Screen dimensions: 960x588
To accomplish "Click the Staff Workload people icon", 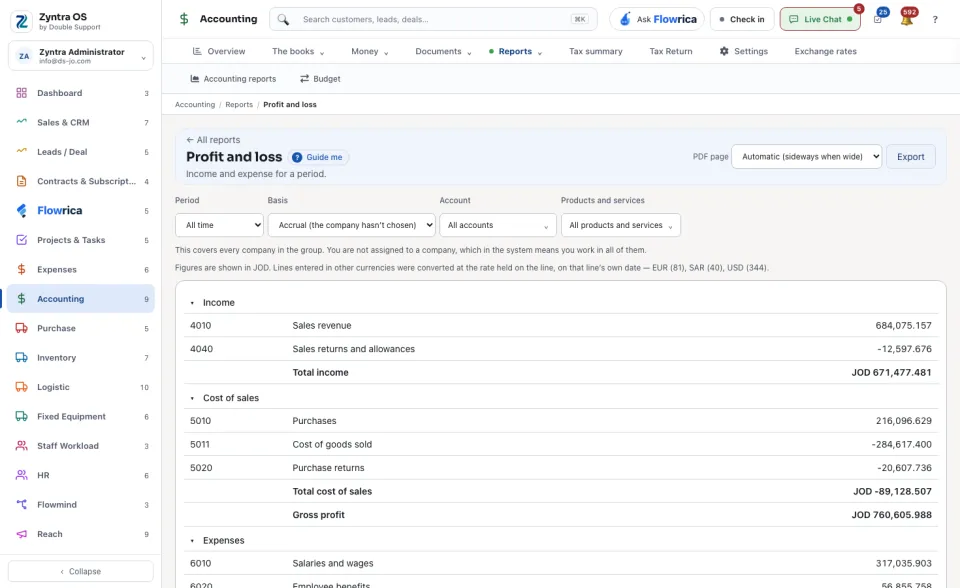I will pos(21,446).
